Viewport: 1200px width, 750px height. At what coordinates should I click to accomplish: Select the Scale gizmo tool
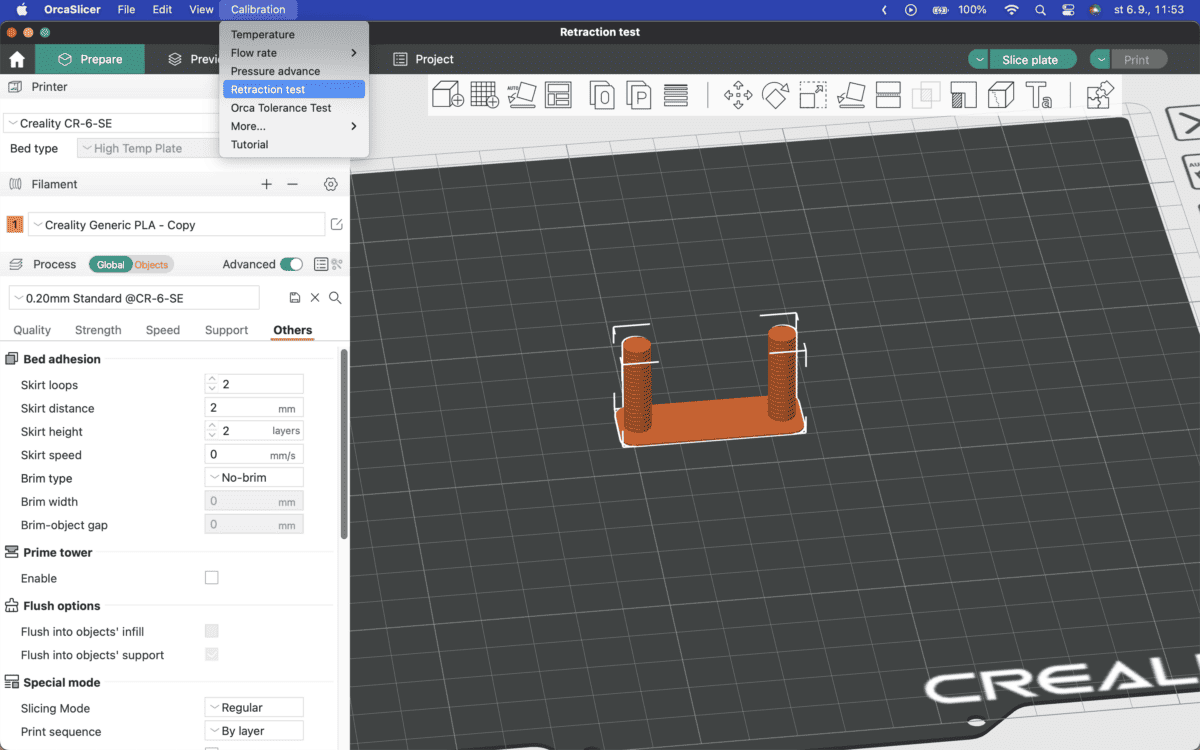pos(813,95)
